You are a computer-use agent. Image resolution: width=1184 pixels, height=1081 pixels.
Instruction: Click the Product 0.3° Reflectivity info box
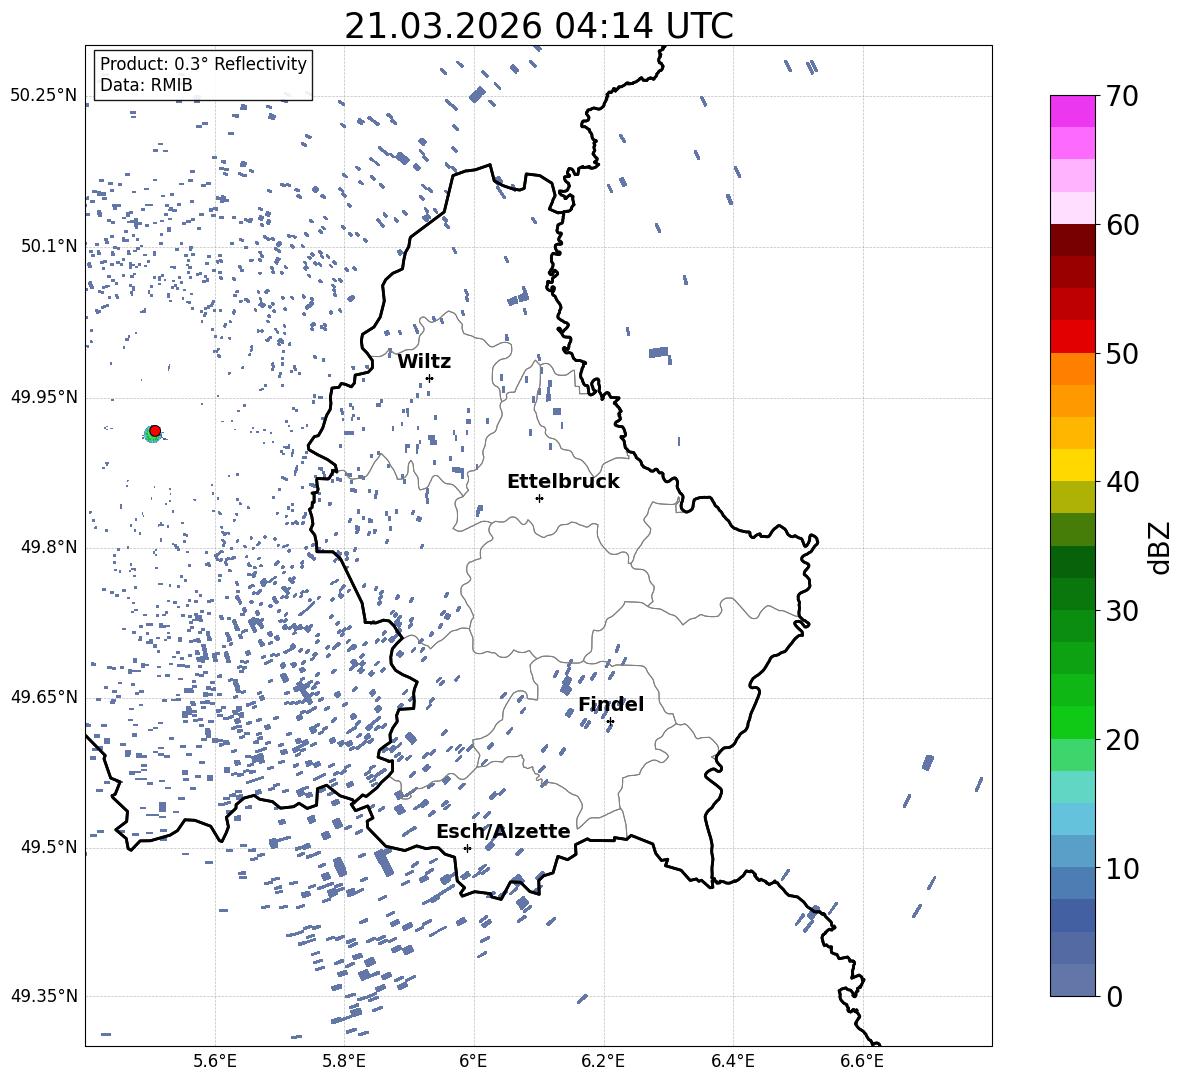[x=203, y=74]
